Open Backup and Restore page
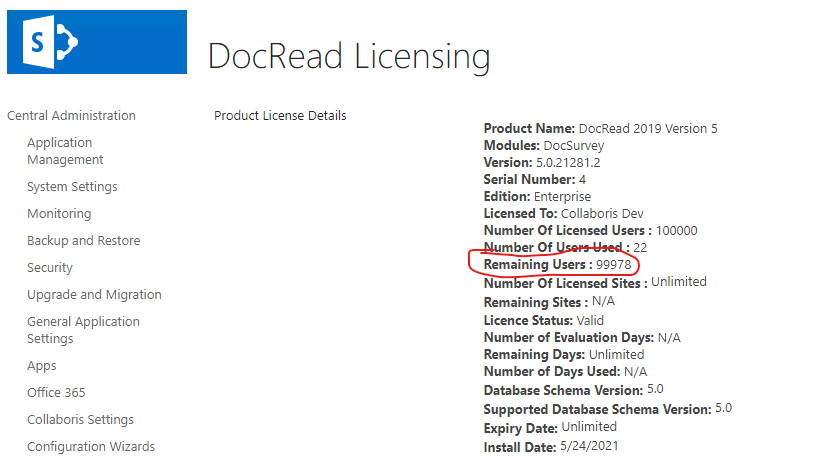Image resolution: width=818 pixels, height=468 pixels. tap(83, 241)
